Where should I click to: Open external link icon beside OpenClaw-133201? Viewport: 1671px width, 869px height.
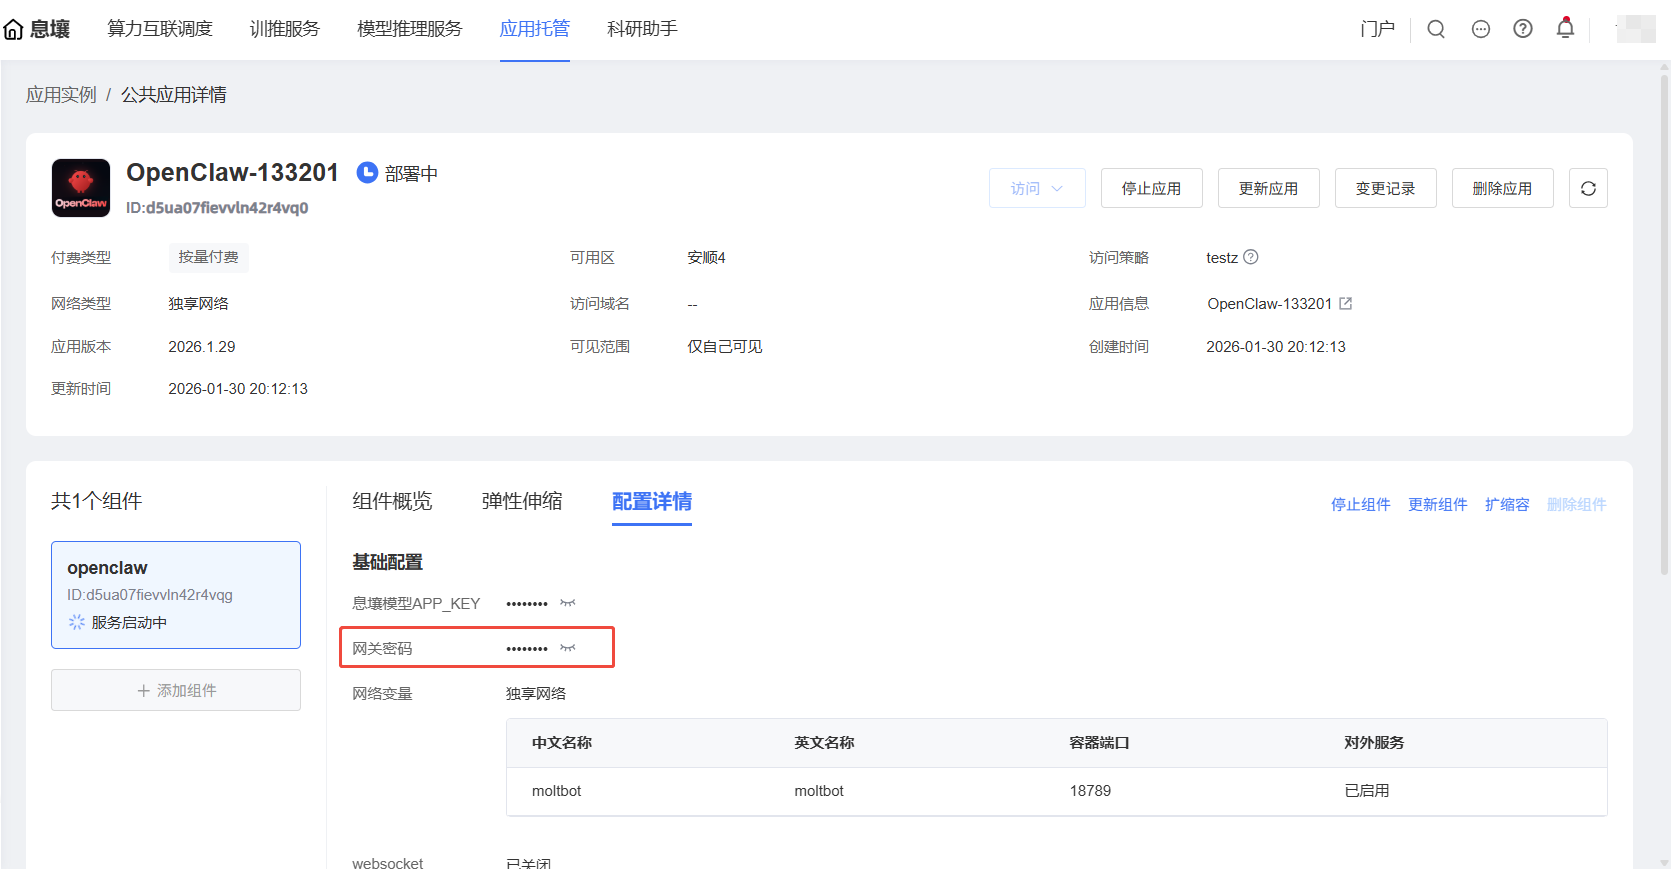1346,303
